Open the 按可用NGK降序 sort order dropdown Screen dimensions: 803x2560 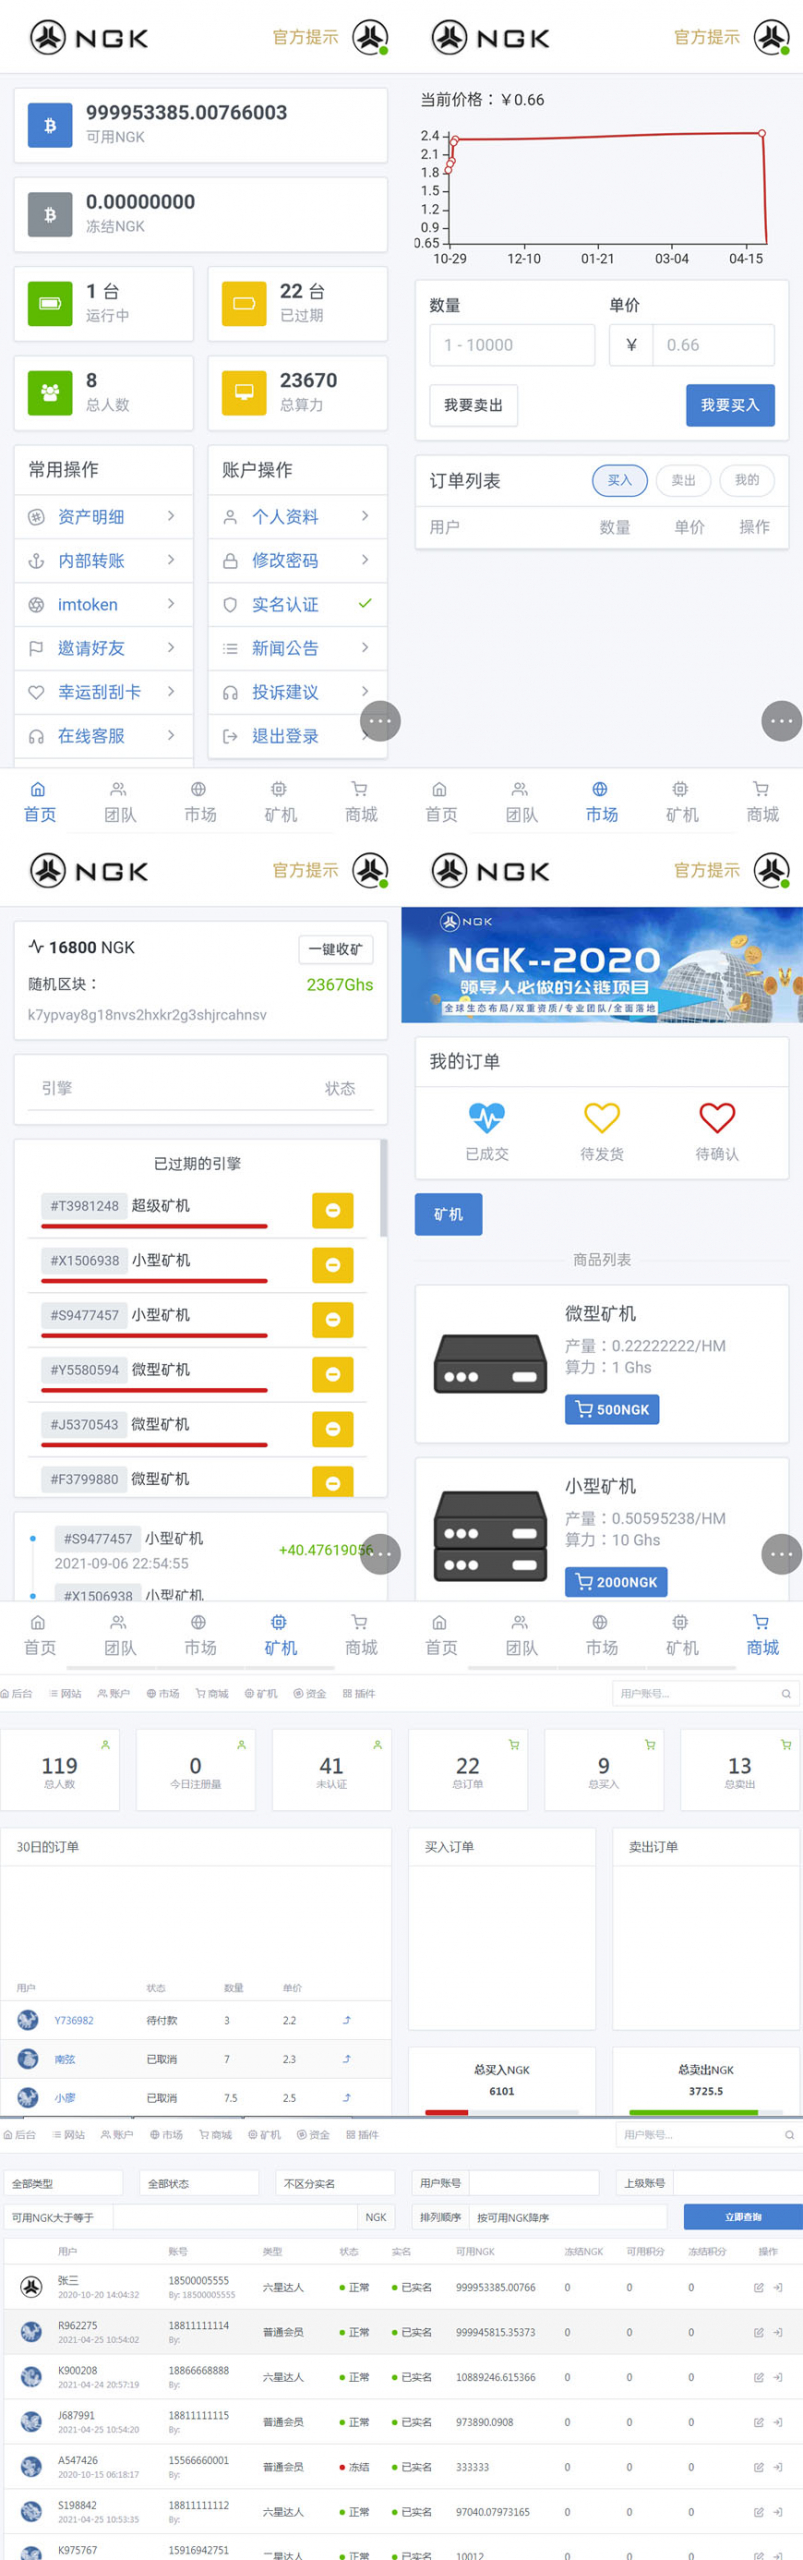[x=567, y=2217]
